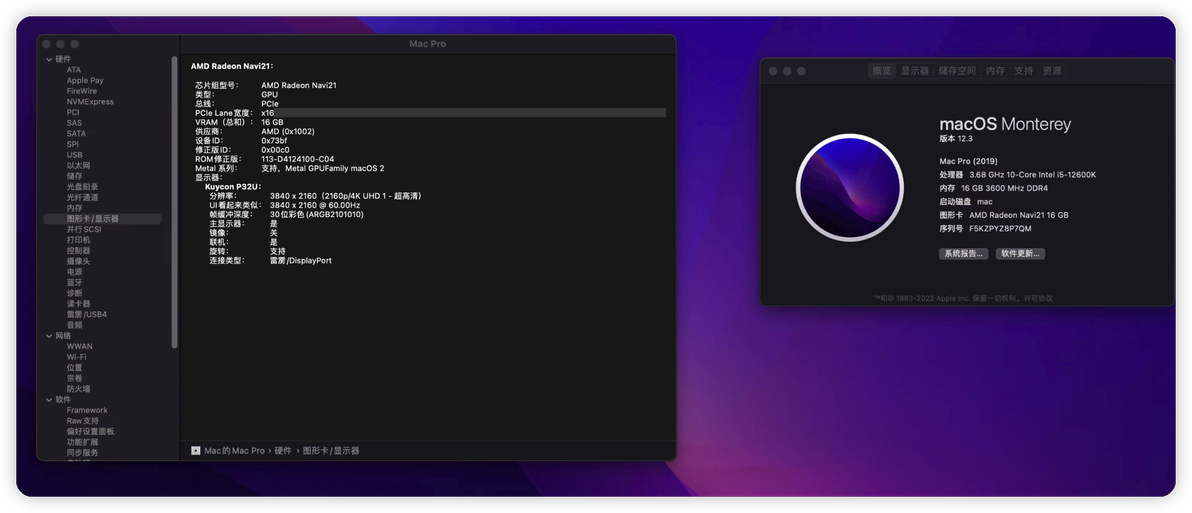Select 光纤通道 in the sidebar
Screen dimensions: 1192x513
82,198
